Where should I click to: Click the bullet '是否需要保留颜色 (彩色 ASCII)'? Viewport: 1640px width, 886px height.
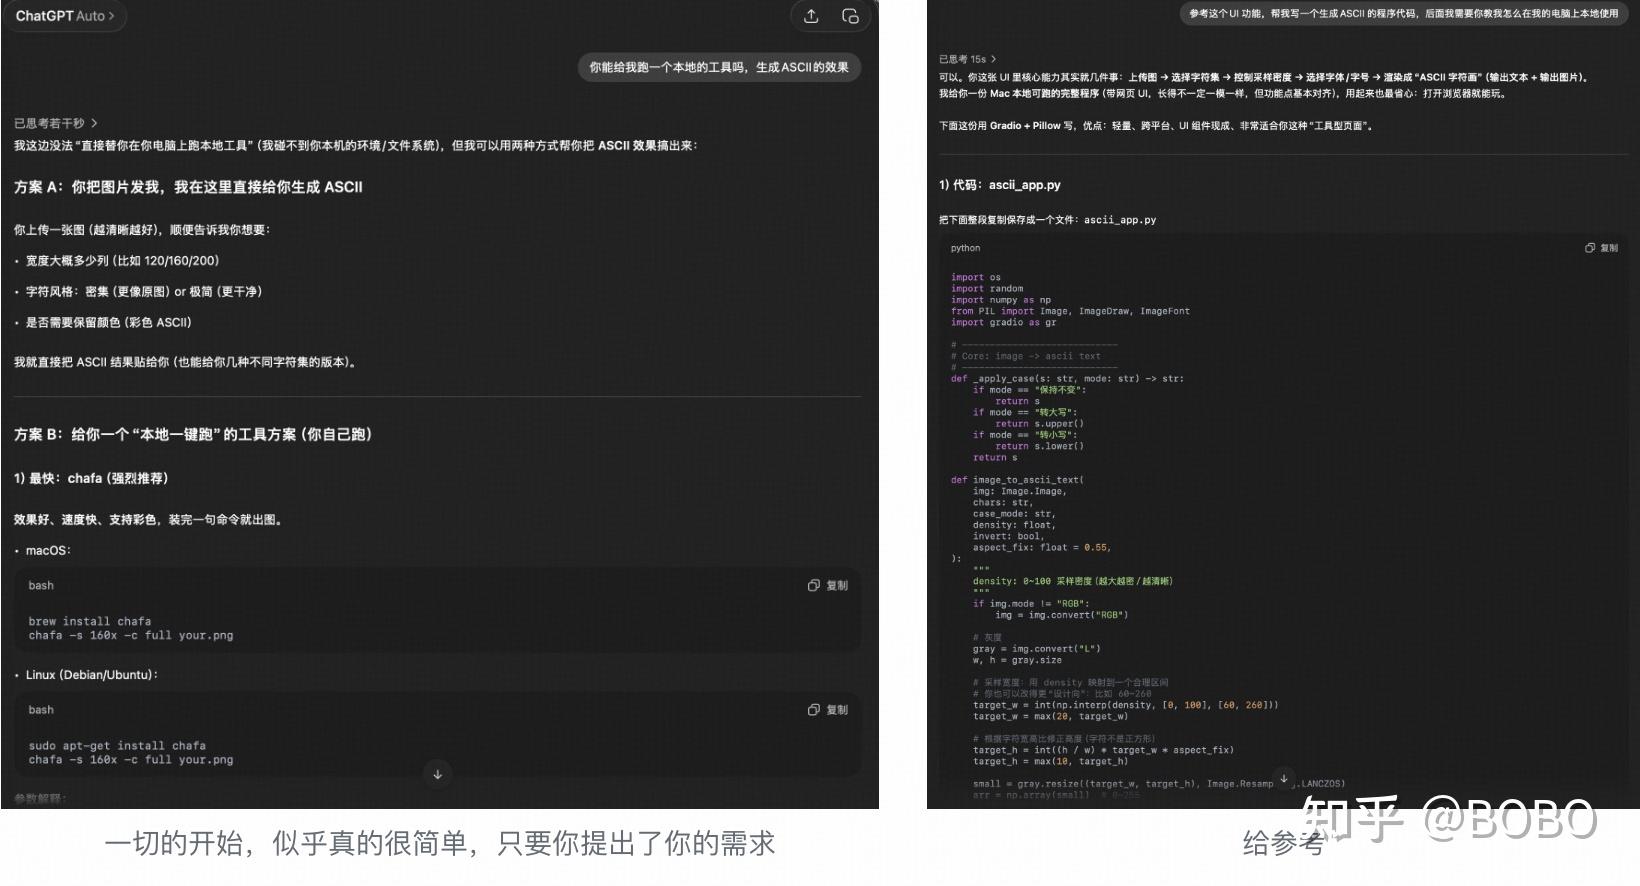(x=108, y=323)
